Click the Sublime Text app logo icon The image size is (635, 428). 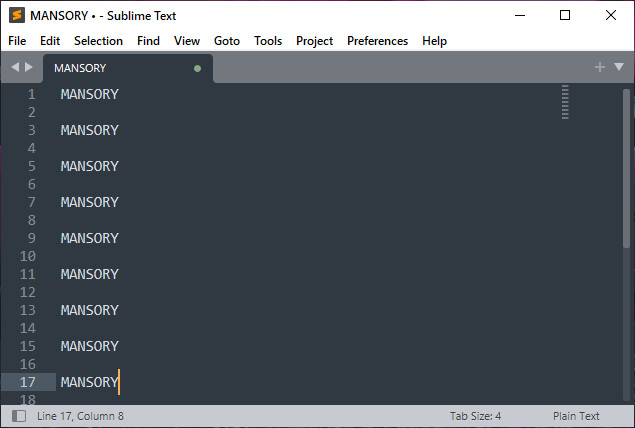click(17, 15)
